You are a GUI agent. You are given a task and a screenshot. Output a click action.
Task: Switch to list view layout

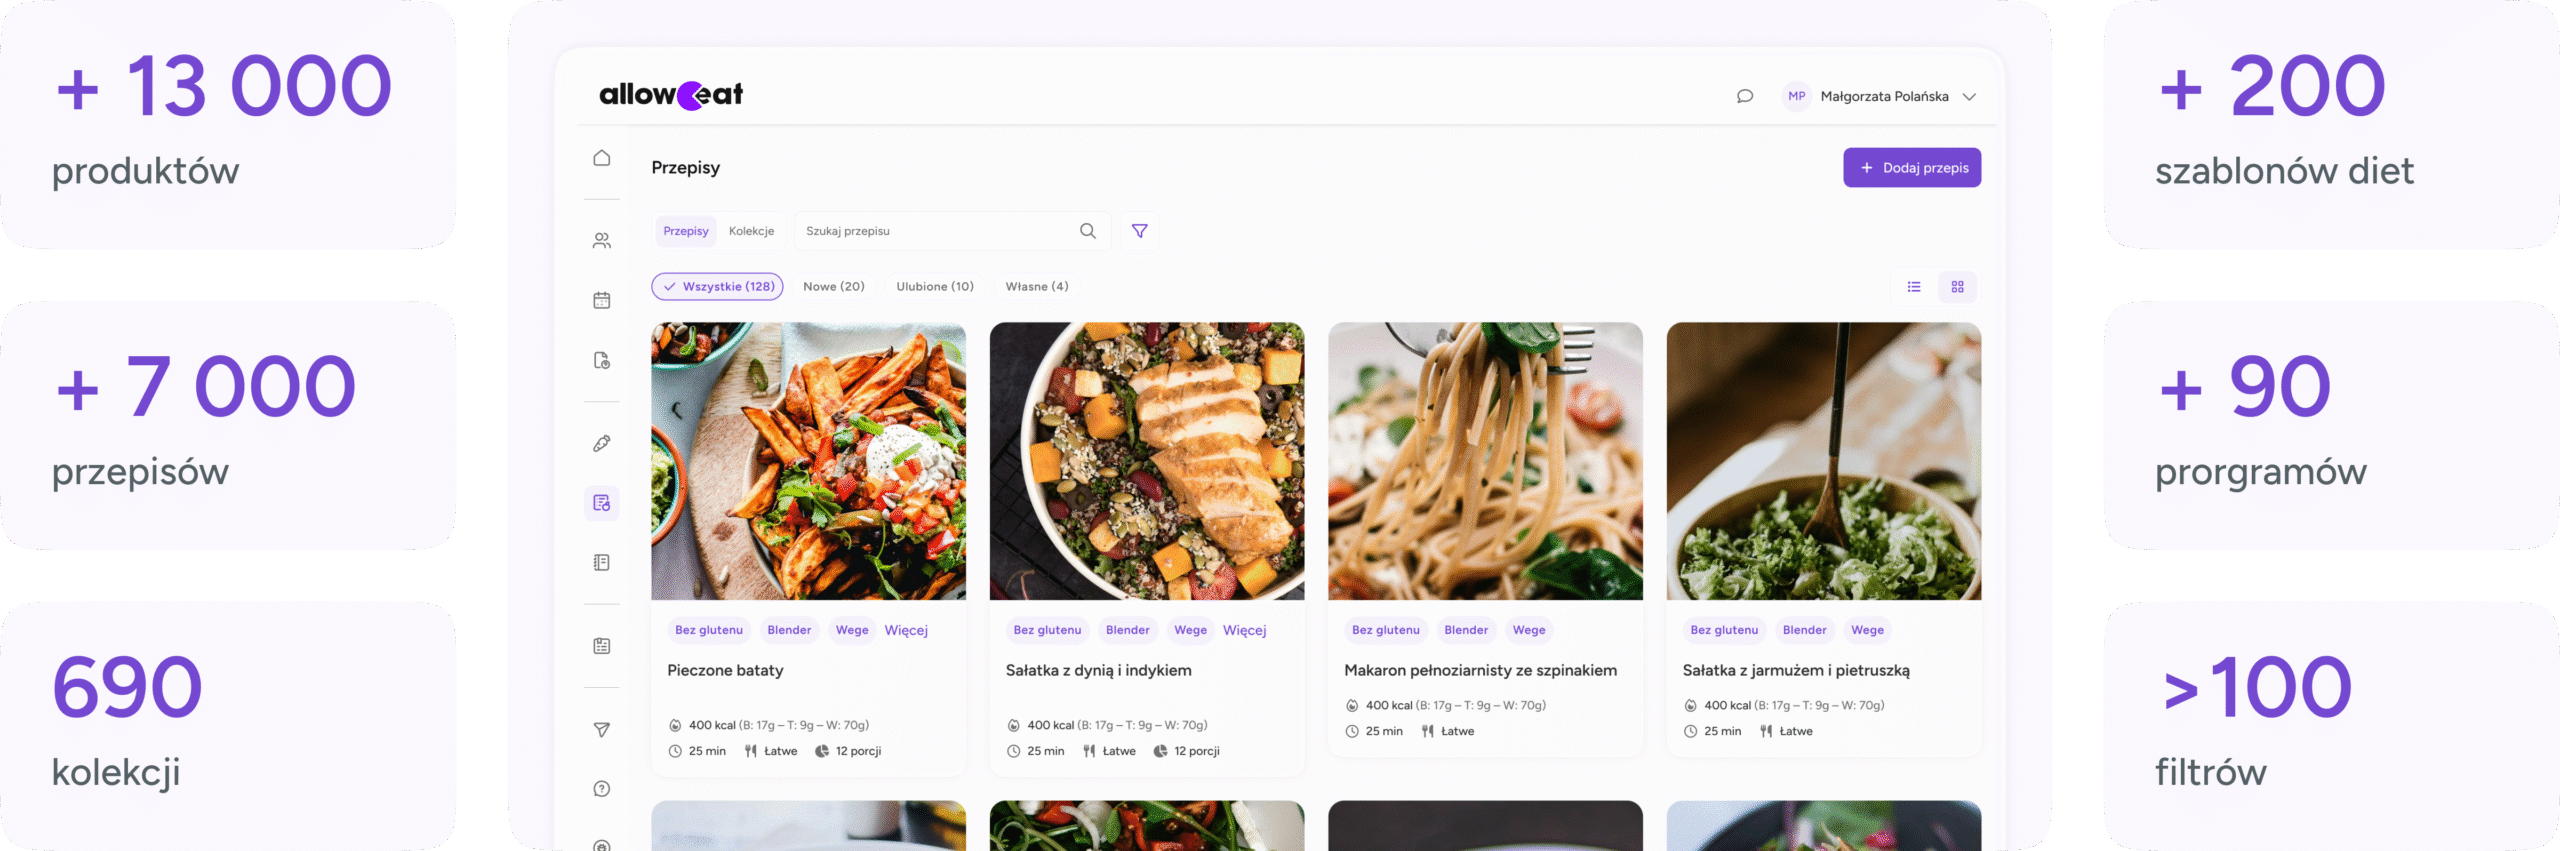pyautogui.click(x=1914, y=287)
